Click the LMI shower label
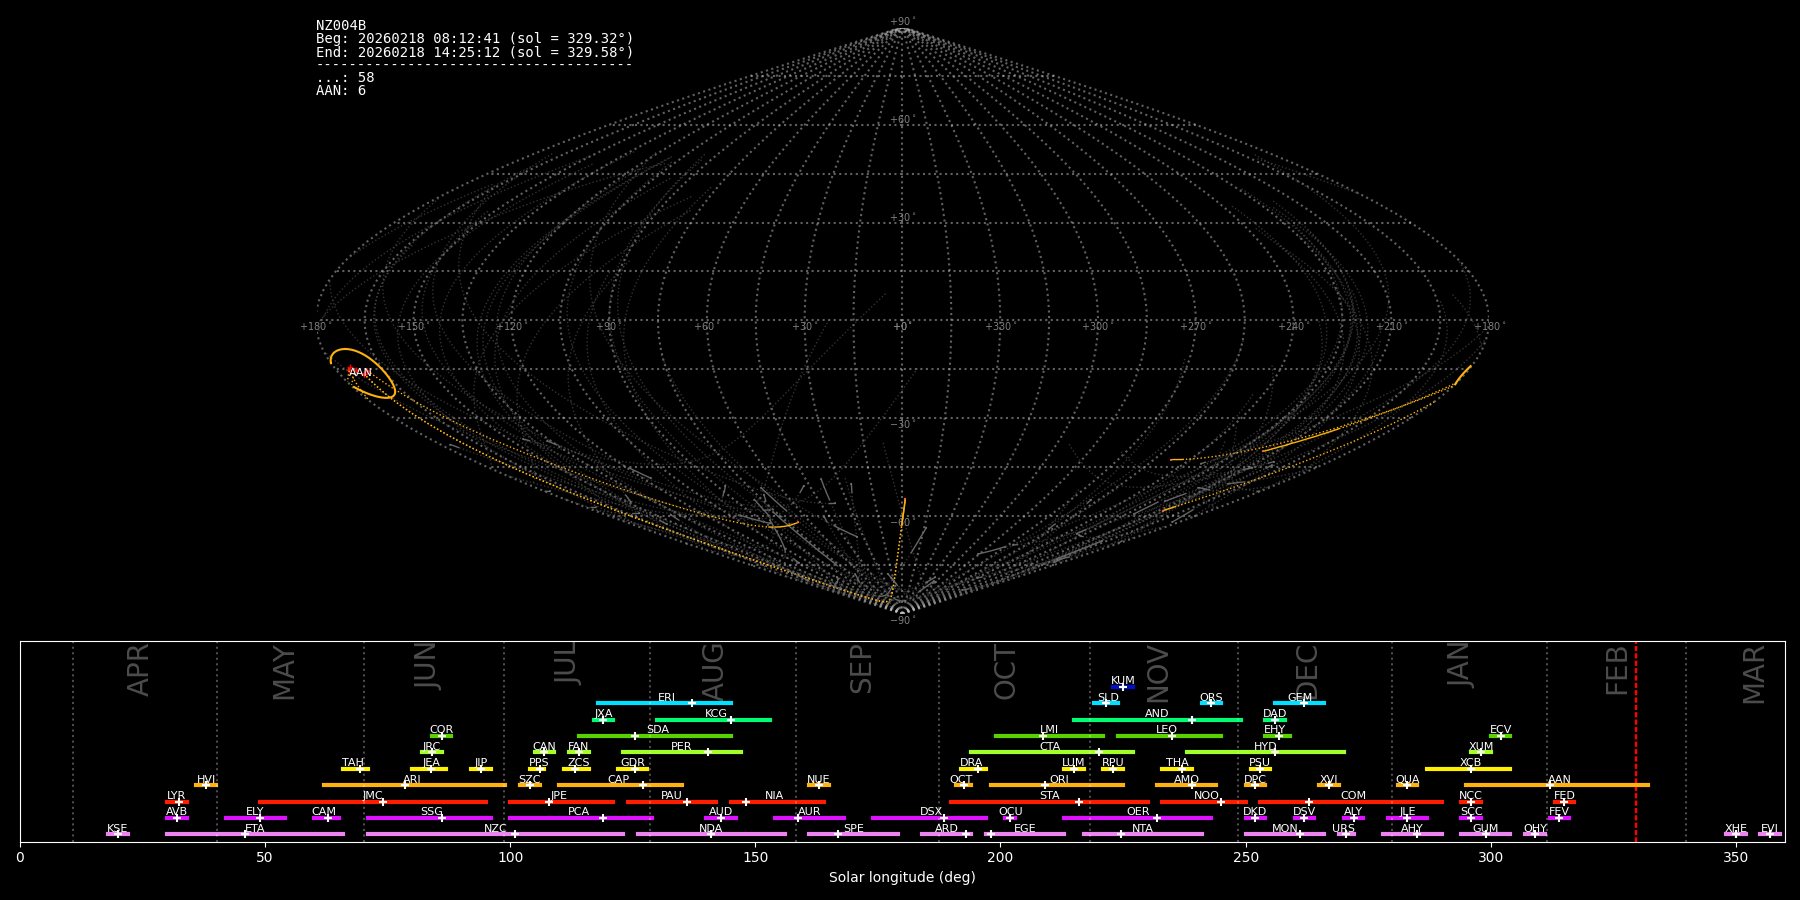 pos(1049,730)
